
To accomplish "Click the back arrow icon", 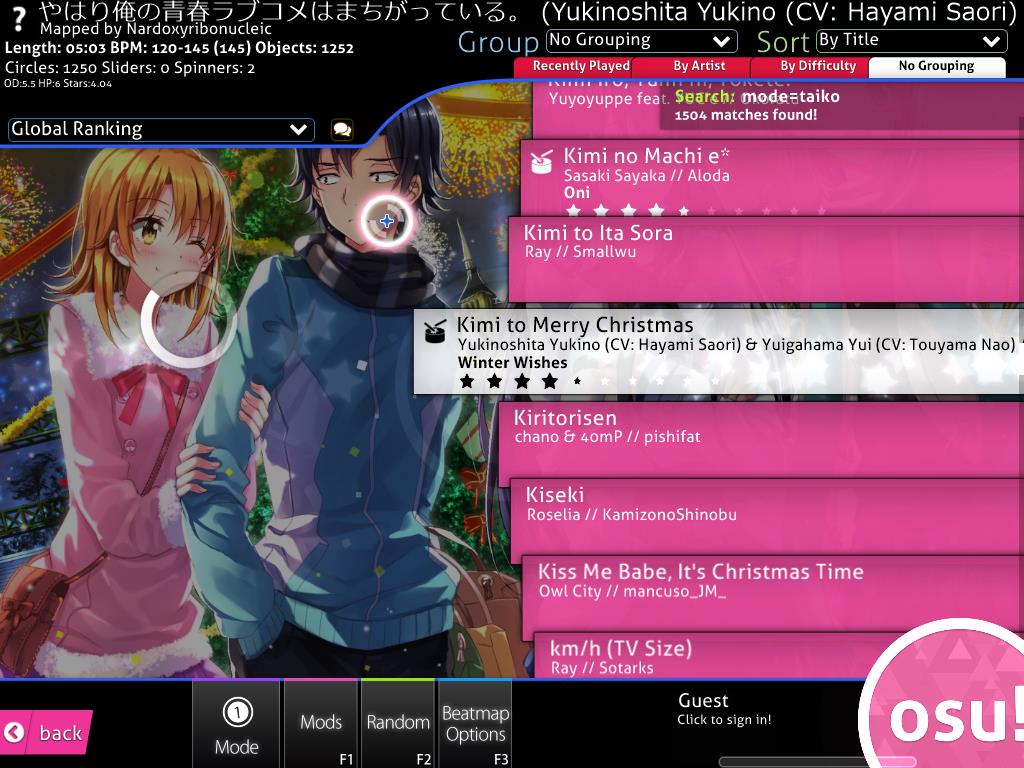I will [14, 732].
